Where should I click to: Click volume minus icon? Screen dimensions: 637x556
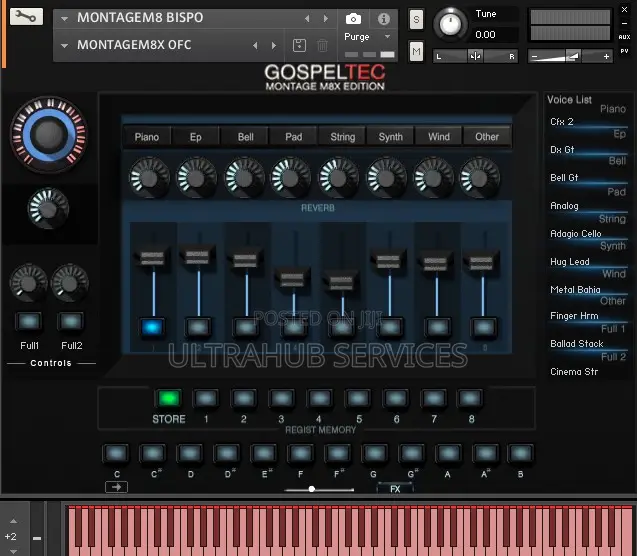[534, 56]
